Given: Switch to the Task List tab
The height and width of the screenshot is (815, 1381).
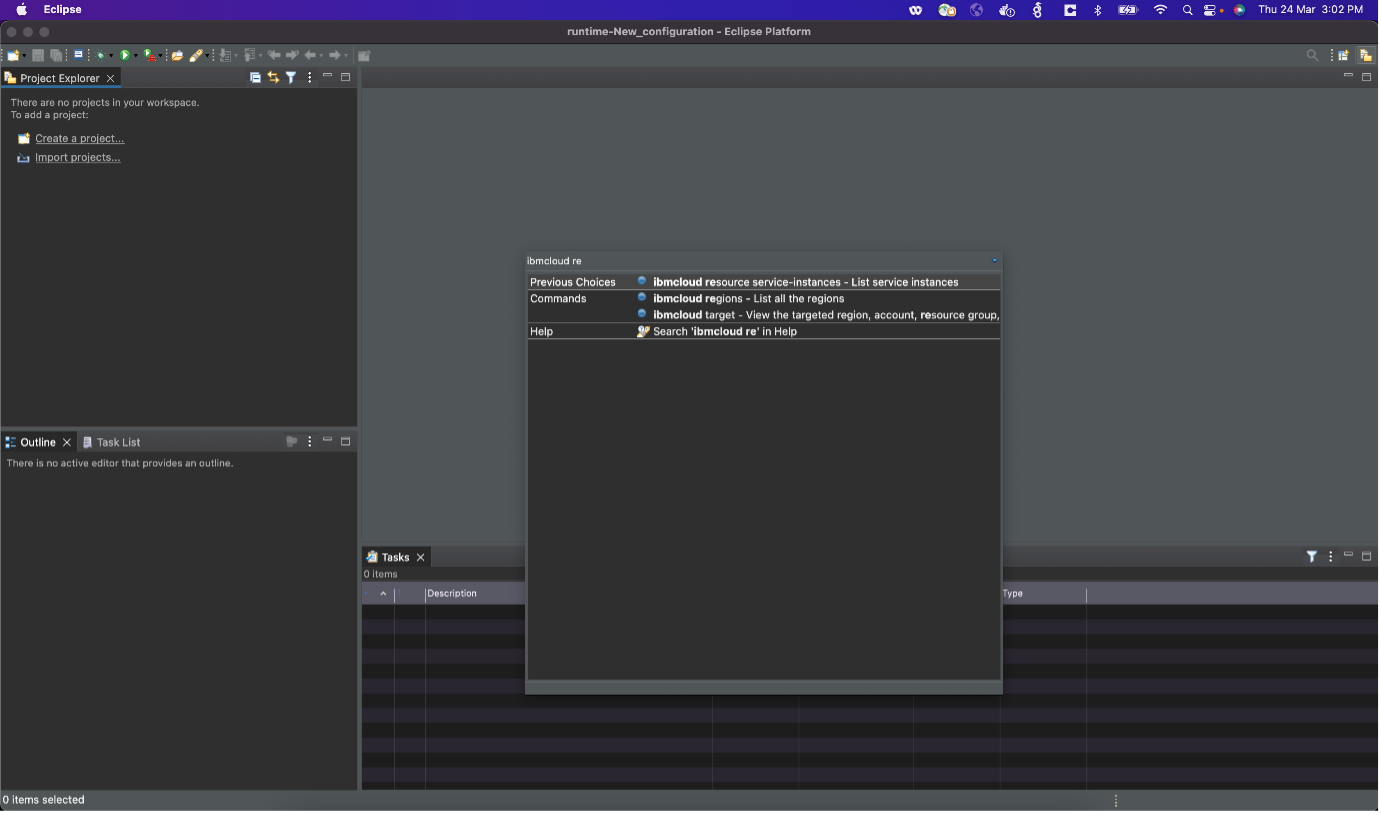Looking at the screenshot, I should coord(111,442).
